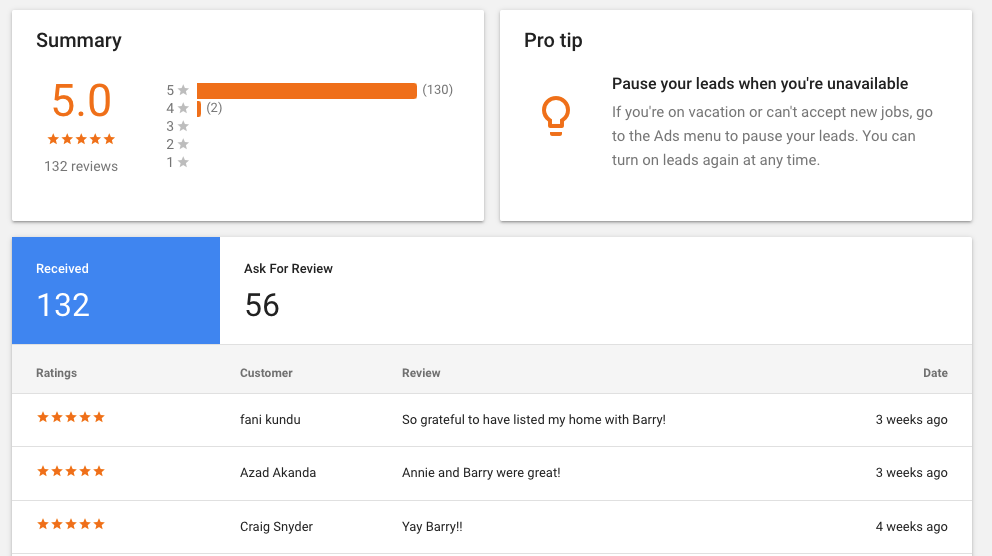Click the Ratings column header
This screenshot has width=992, height=556.
coord(56,373)
